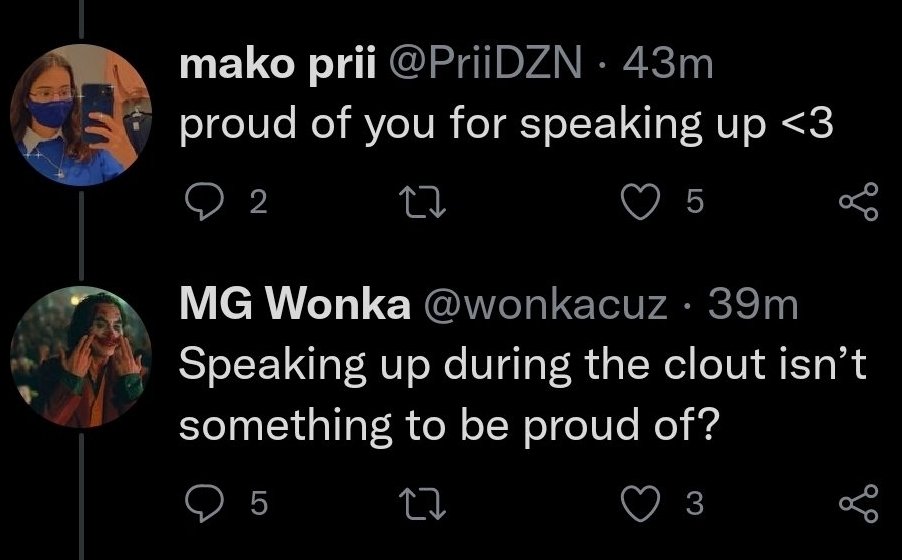Share MG Wonka's tweet
902x560 pixels.
point(859,504)
